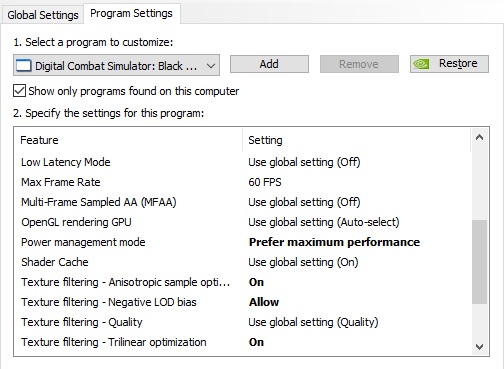Click the Remove button
Screen dimensions: 504x369
pos(359,64)
